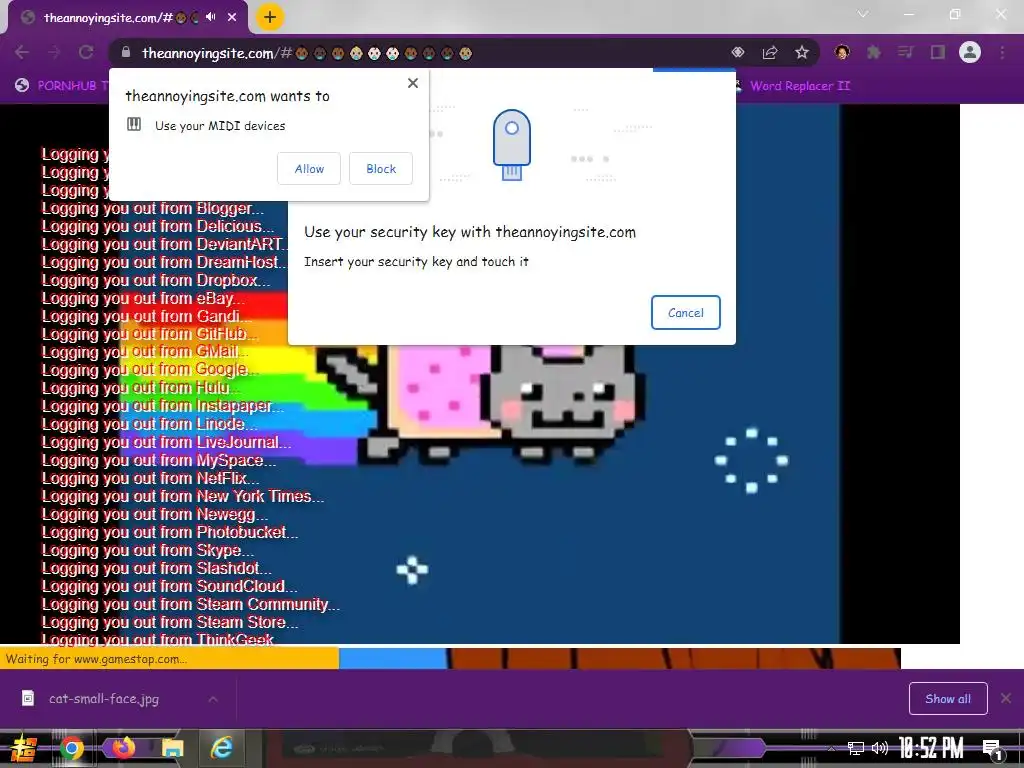Cancel the security key dialog
The height and width of the screenshot is (768, 1024).
[686, 313]
